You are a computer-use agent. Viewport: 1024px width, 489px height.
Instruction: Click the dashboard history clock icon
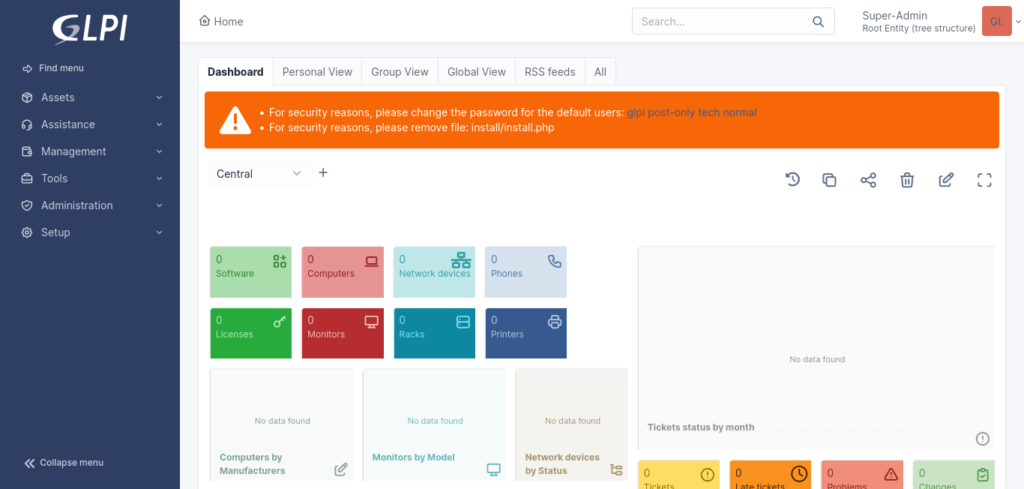[792, 180]
